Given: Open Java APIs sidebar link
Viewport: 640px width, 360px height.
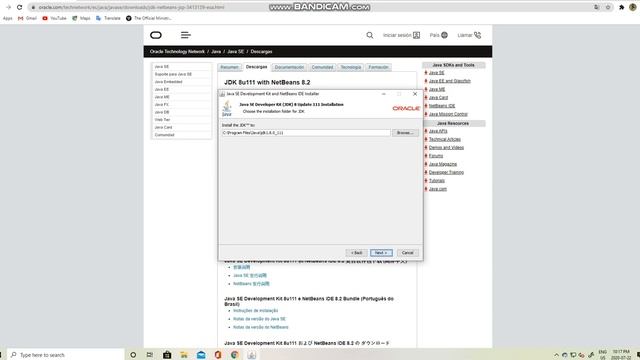Looking at the screenshot, I should click(x=438, y=131).
